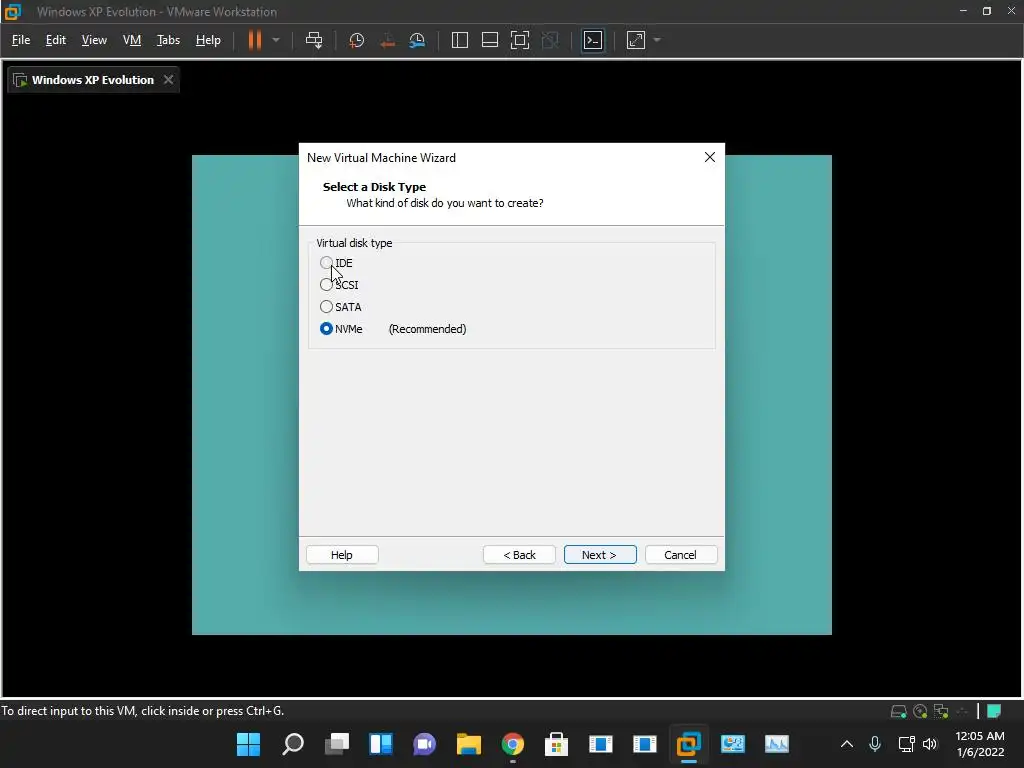Show hidden system tray icons chevron
Image resolution: width=1024 pixels, height=768 pixels.
click(x=846, y=744)
